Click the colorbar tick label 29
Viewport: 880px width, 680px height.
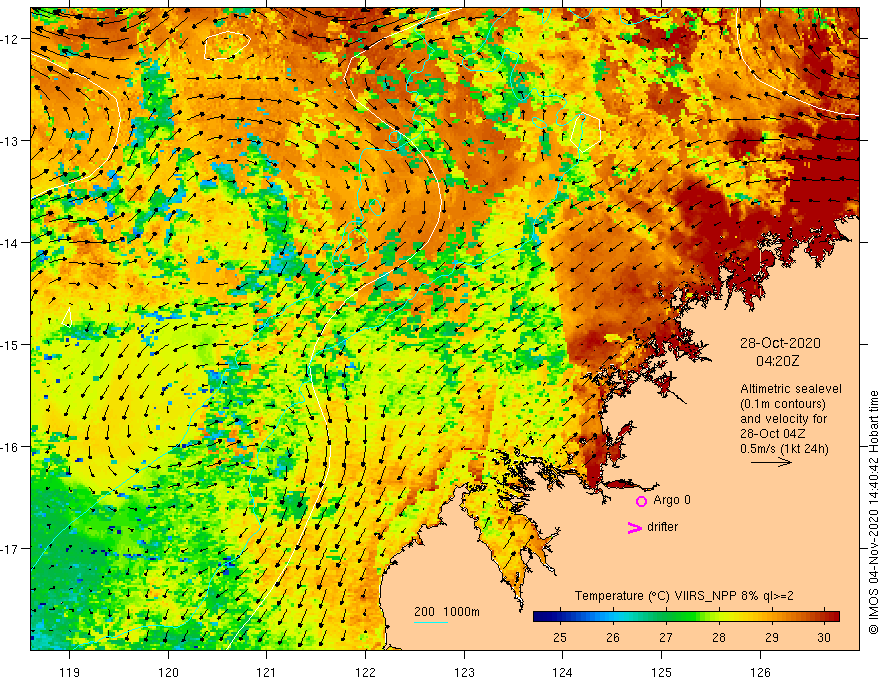[x=772, y=637]
